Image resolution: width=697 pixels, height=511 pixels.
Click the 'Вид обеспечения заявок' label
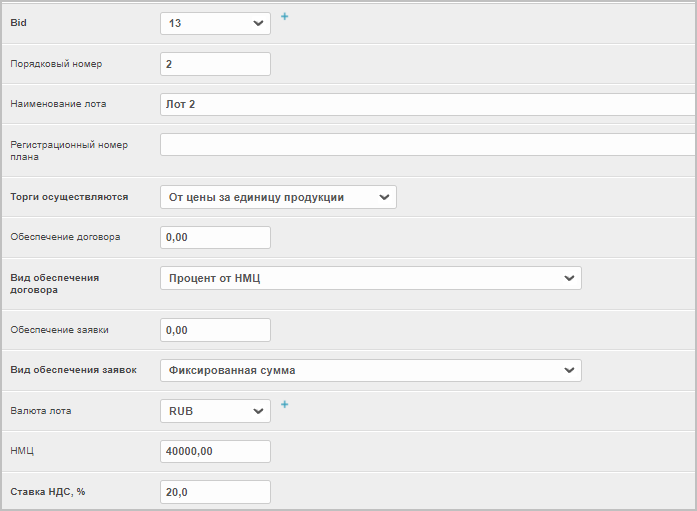[72, 370]
